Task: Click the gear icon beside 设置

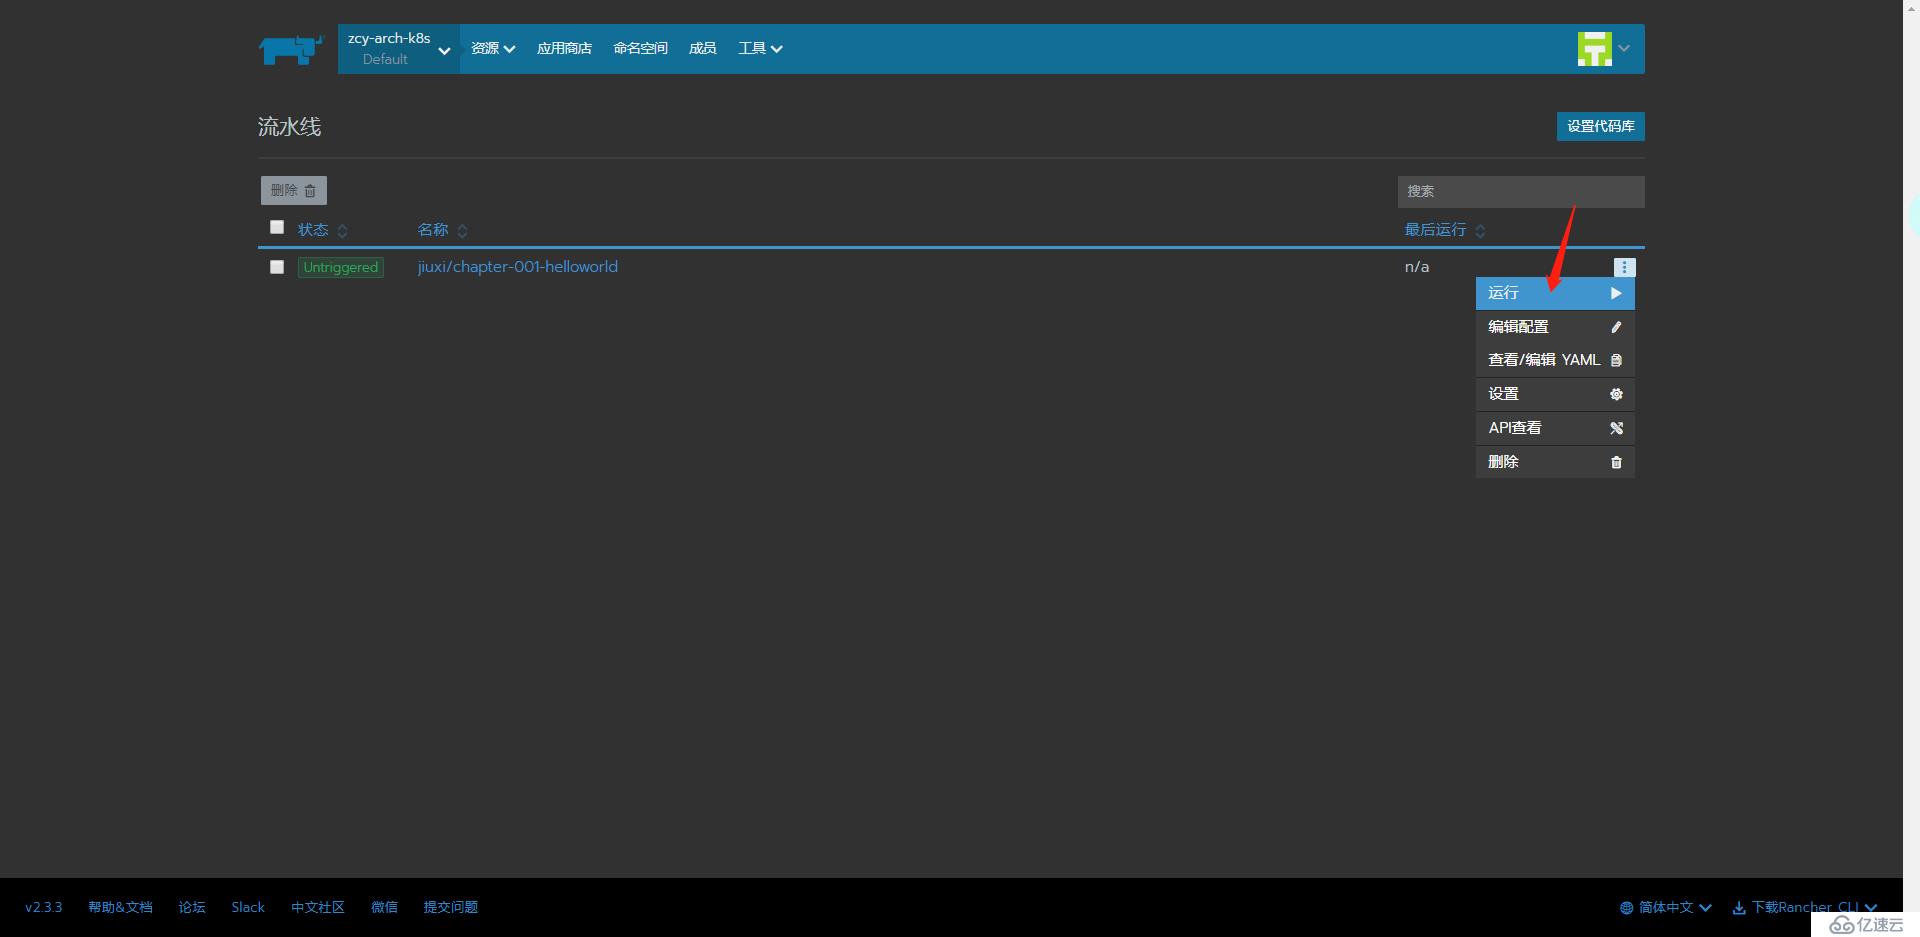Action: pyautogui.click(x=1616, y=394)
